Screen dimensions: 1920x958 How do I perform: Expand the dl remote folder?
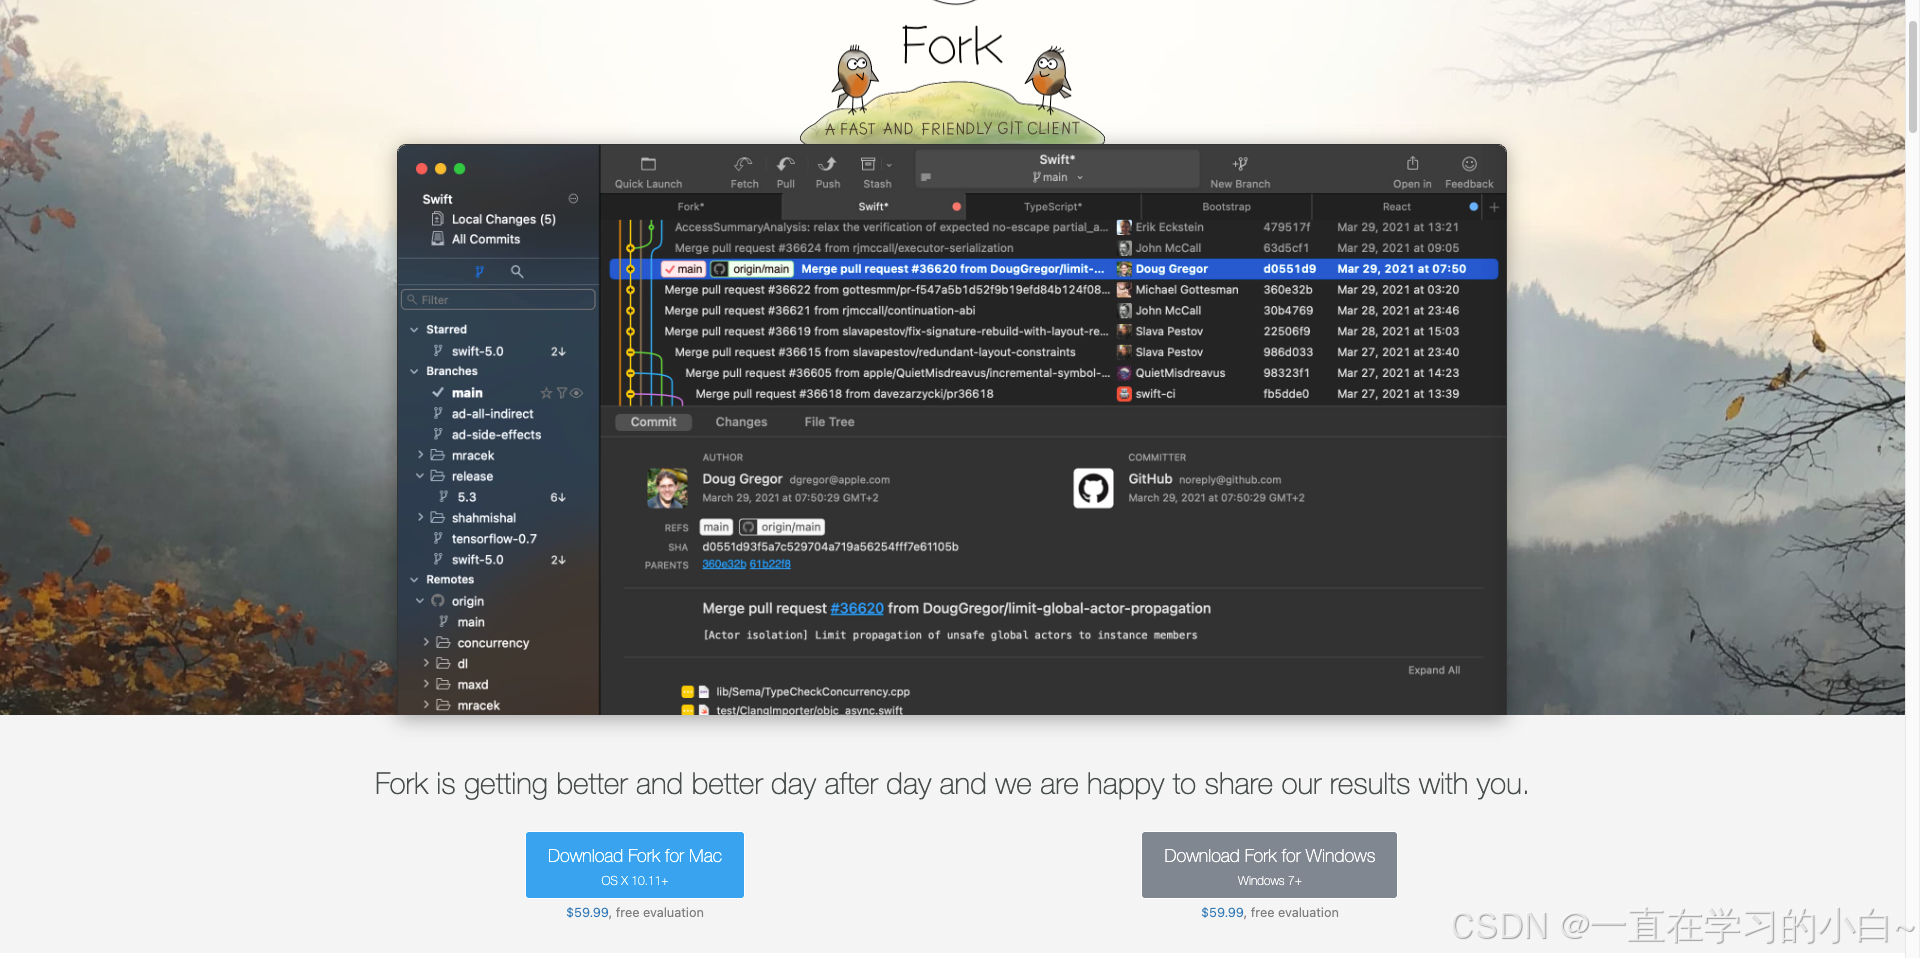click(427, 663)
